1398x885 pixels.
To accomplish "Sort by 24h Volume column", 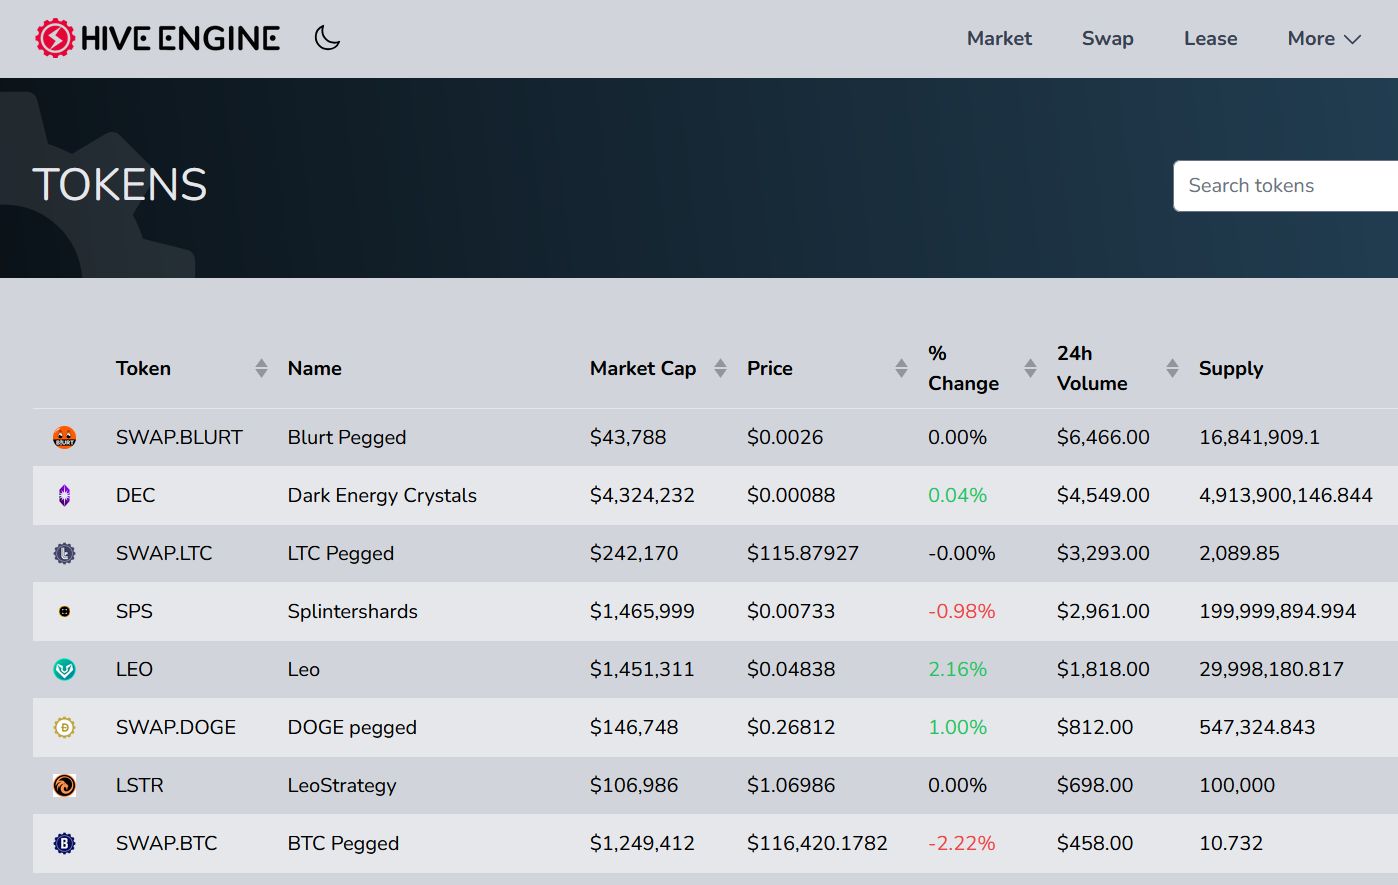I will pos(1172,368).
